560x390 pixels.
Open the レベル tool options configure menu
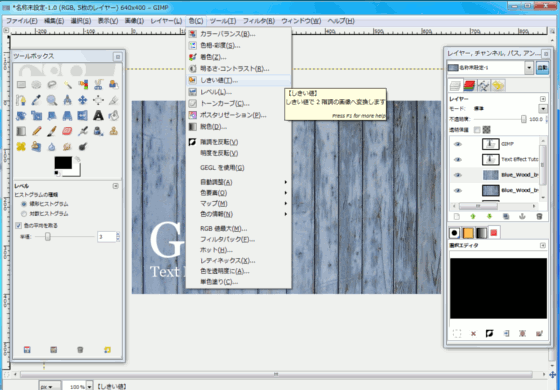tap(115, 186)
